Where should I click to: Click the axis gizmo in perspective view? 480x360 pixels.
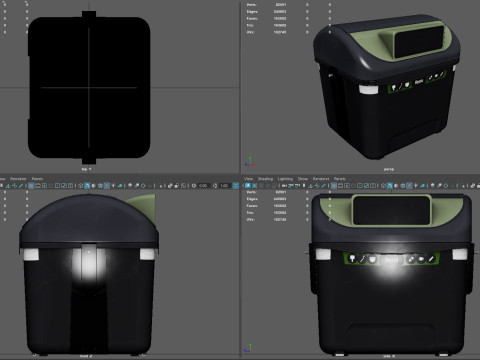point(250,162)
